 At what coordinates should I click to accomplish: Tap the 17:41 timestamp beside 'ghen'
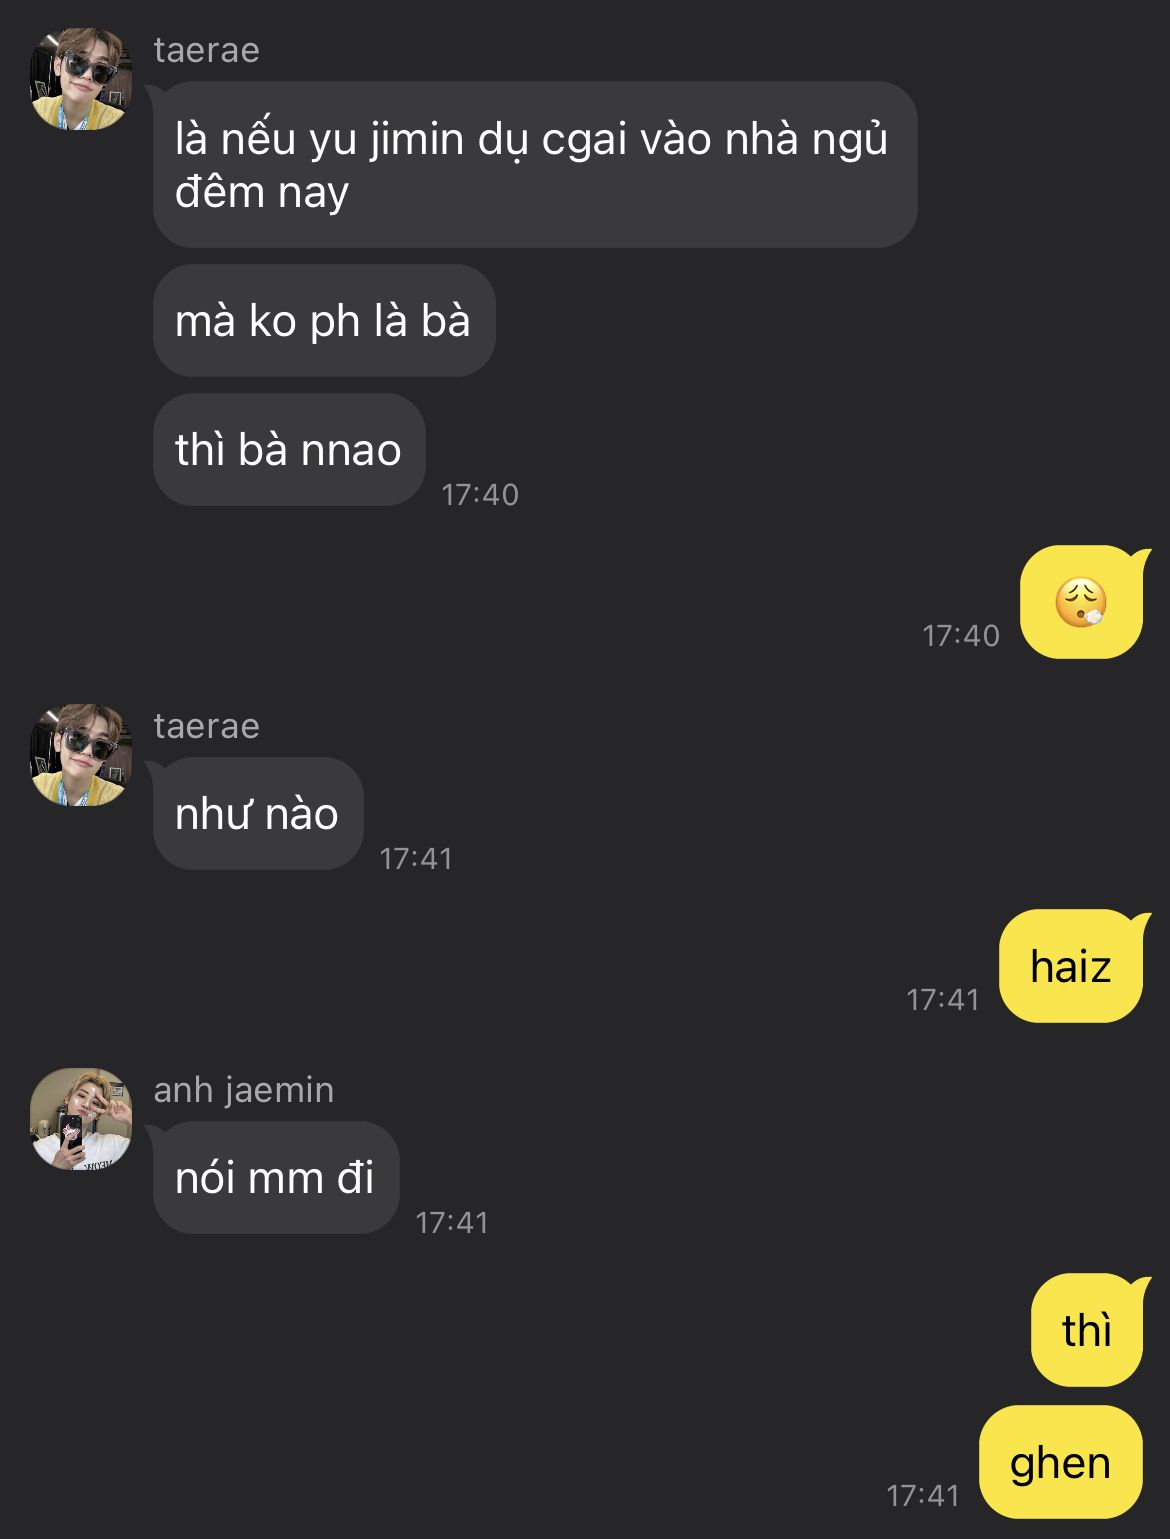(x=923, y=1495)
